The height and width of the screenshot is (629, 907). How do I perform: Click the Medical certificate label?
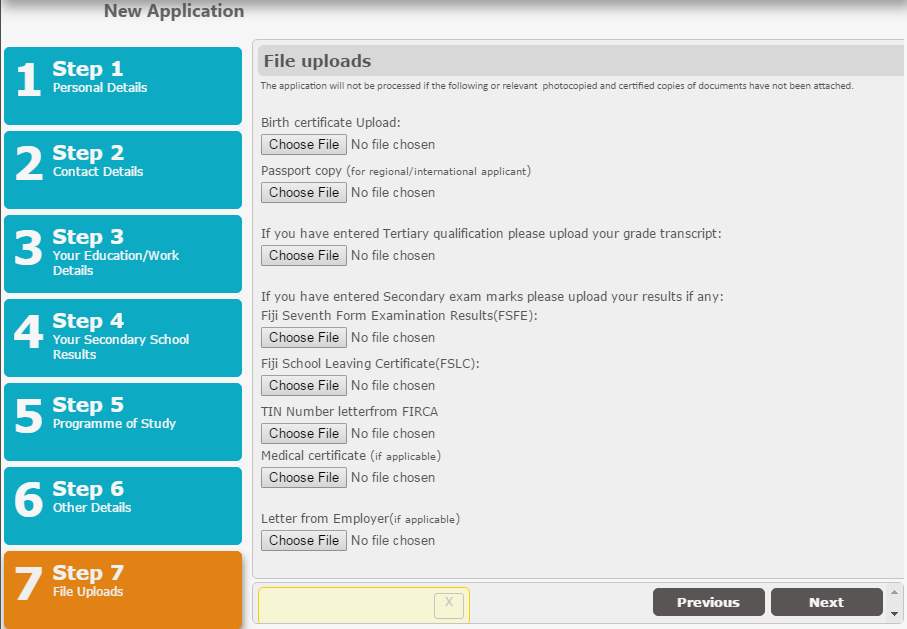[x=351, y=456]
